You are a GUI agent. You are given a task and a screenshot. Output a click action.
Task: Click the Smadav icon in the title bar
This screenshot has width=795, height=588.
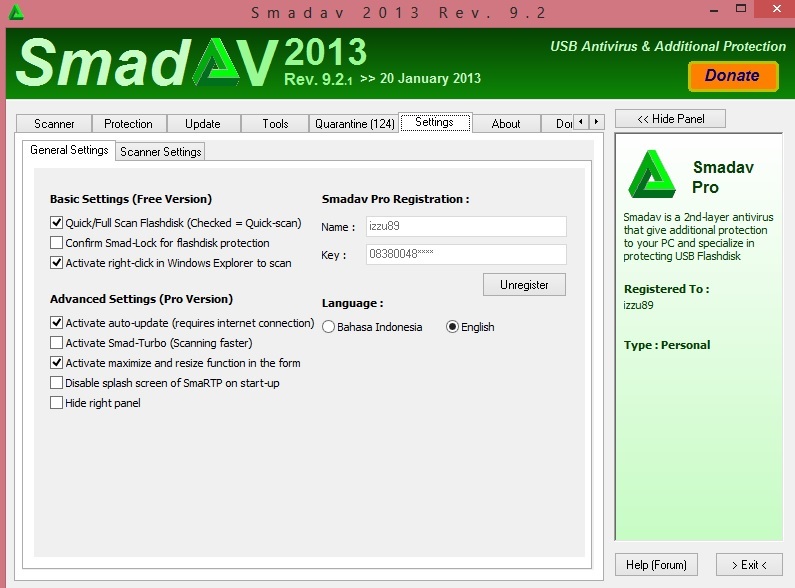[x=16, y=12]
